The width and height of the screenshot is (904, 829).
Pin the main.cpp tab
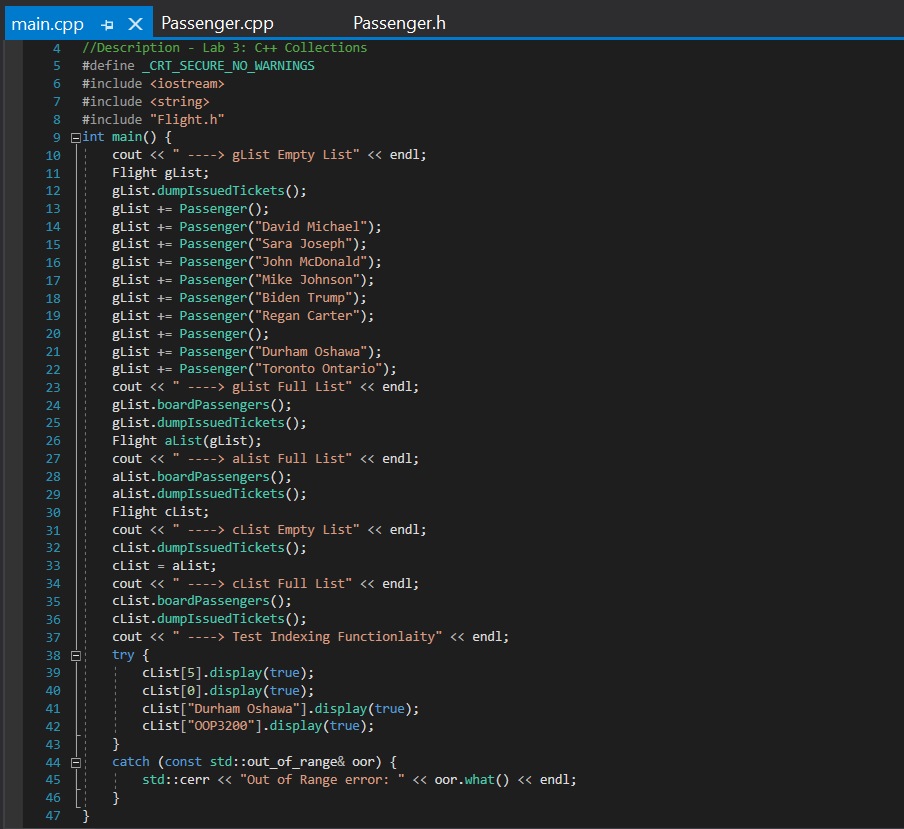coord(108,24)
